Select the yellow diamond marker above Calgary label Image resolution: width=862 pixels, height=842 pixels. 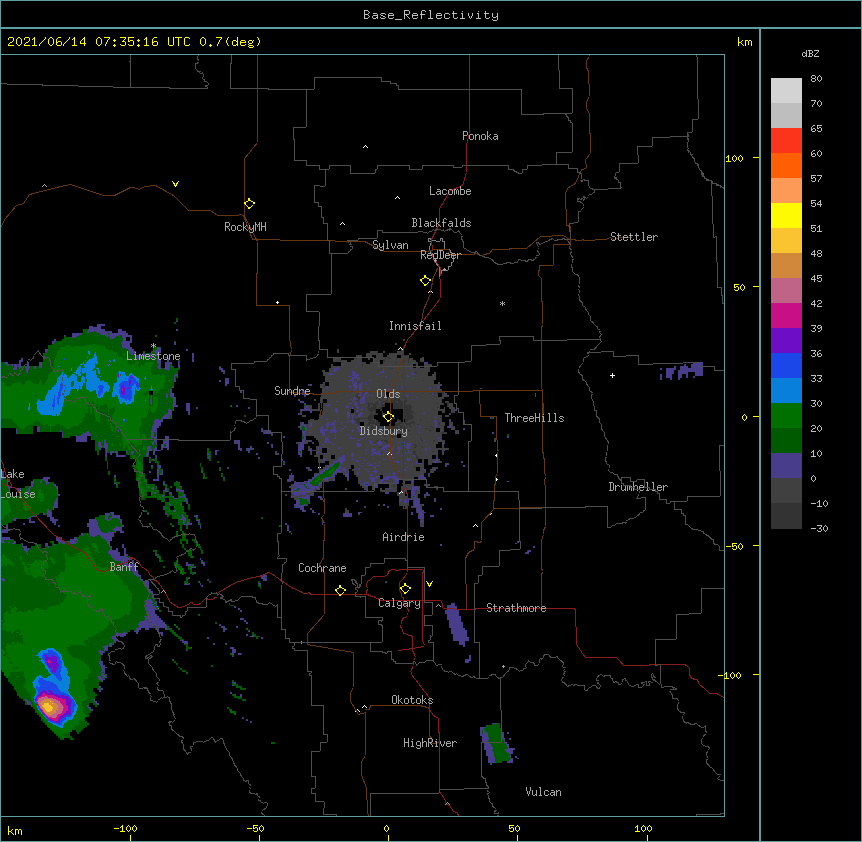click(405, 589)
